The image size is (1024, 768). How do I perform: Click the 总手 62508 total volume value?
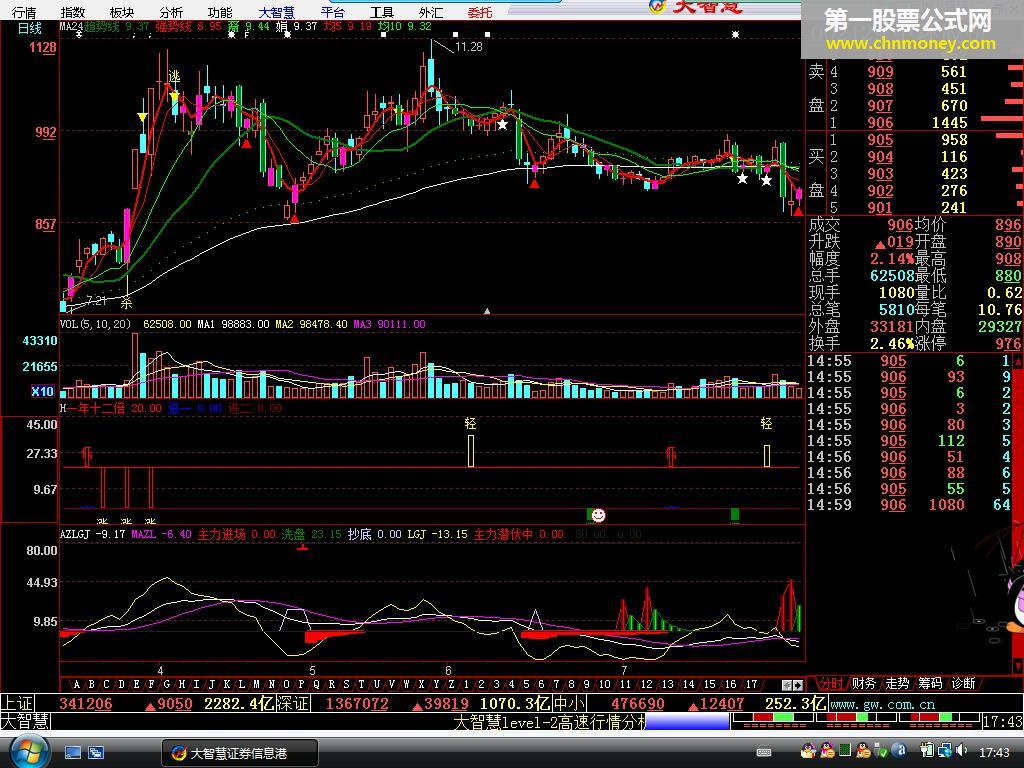coord(891,276)
